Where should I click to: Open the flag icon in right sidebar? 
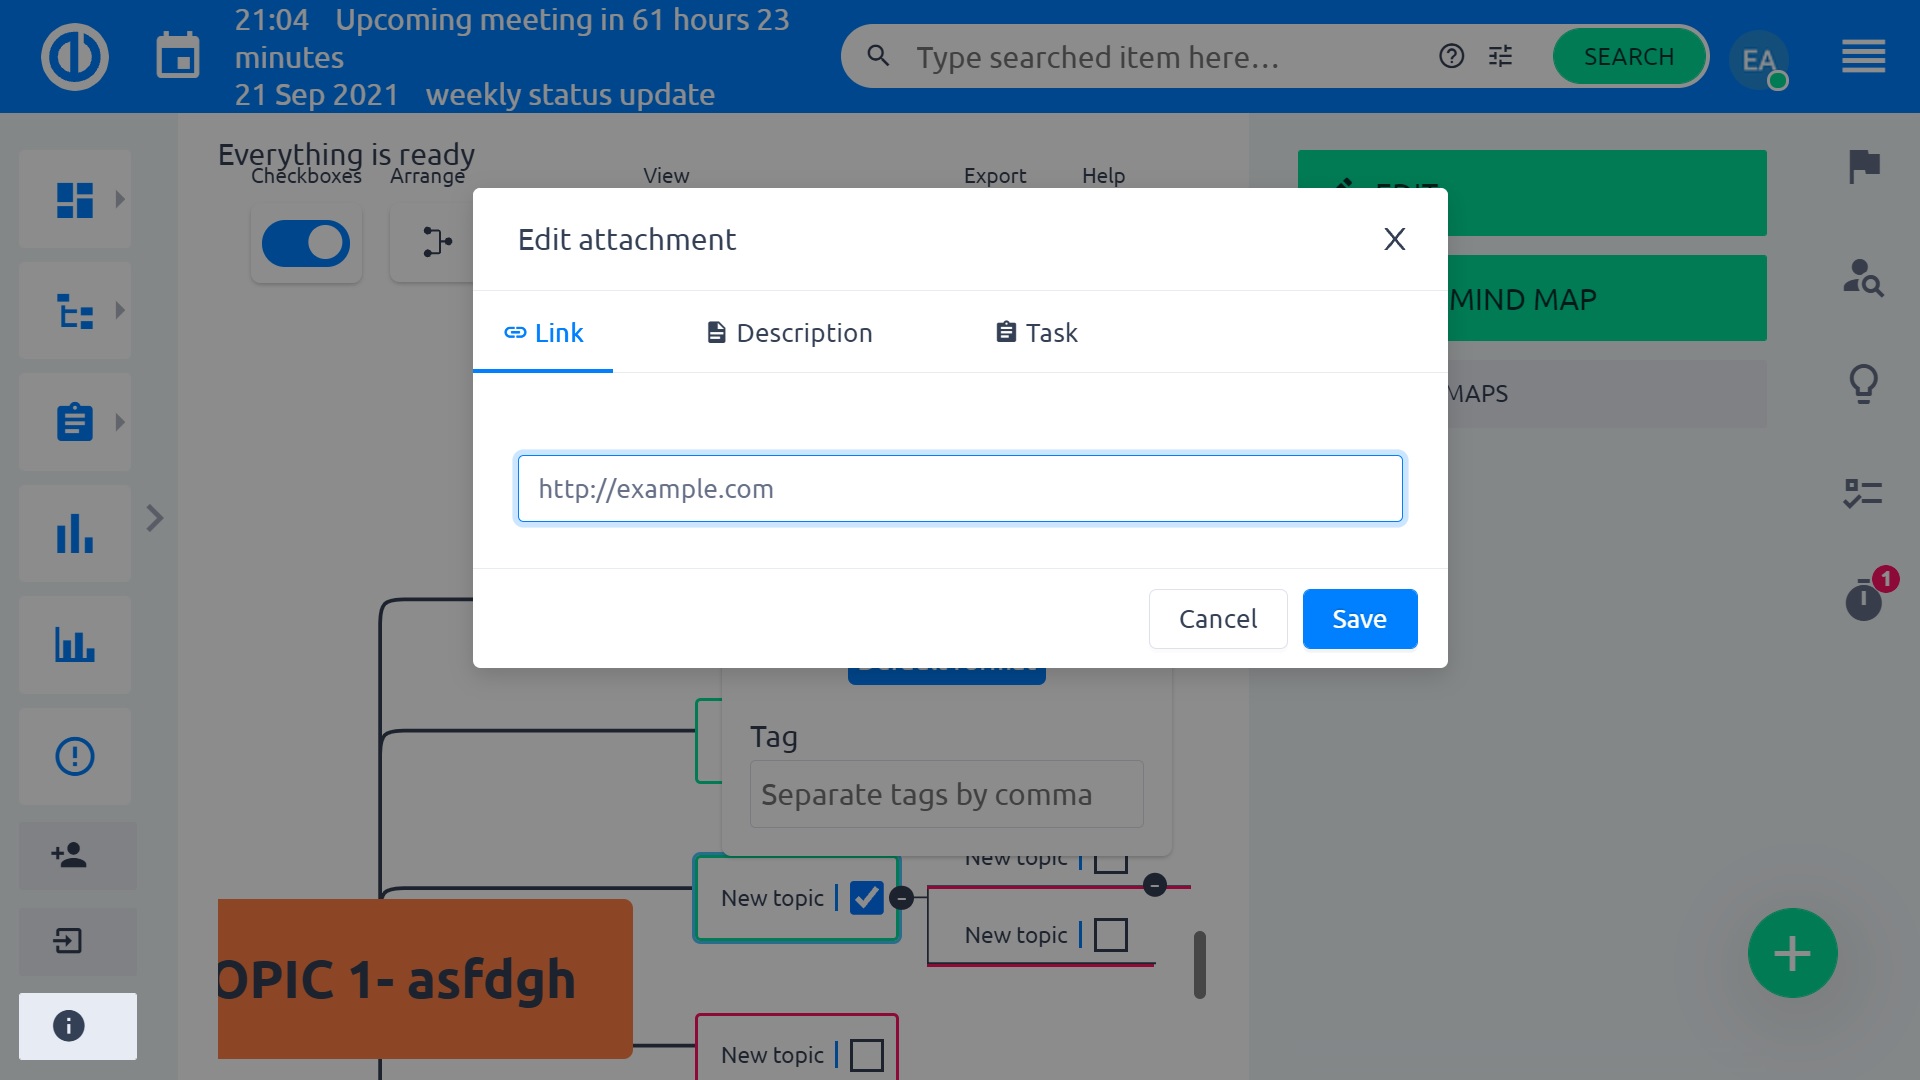1864,166
